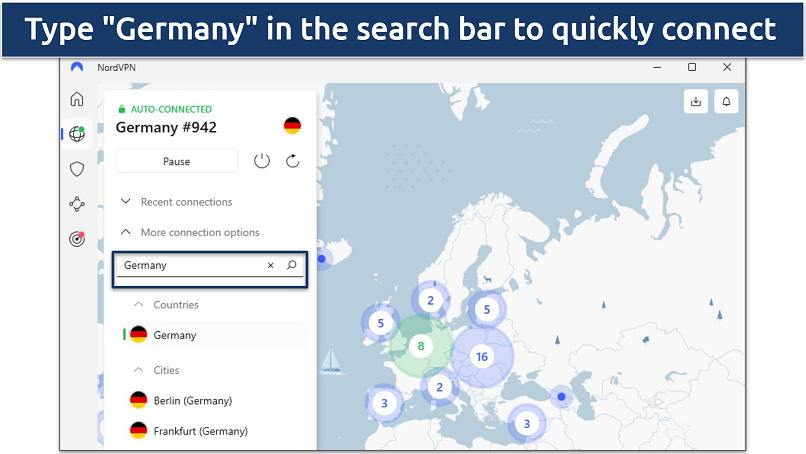Minimize the NordVPN window
Viewport: 806px width, 454px height.
coord(657,67)
